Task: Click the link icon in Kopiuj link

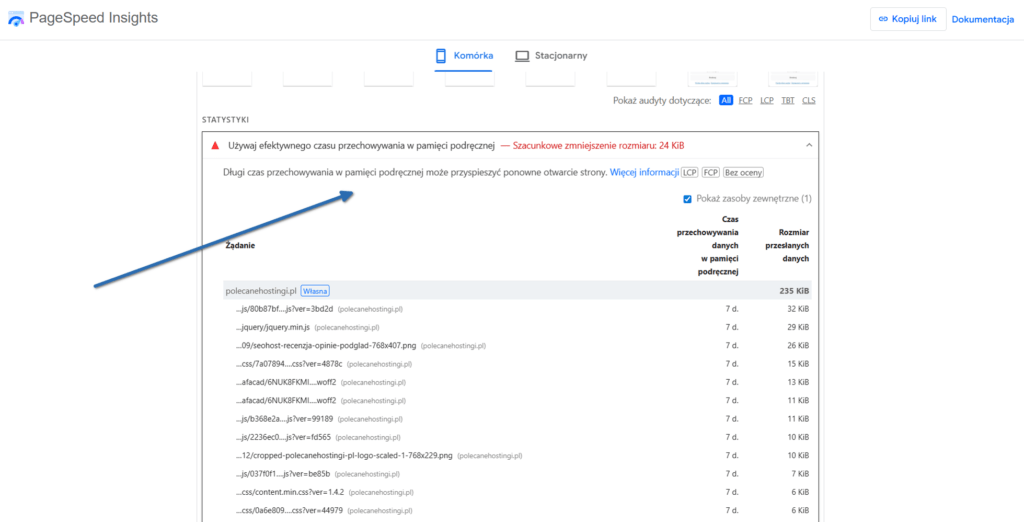Action: (883, 19)
